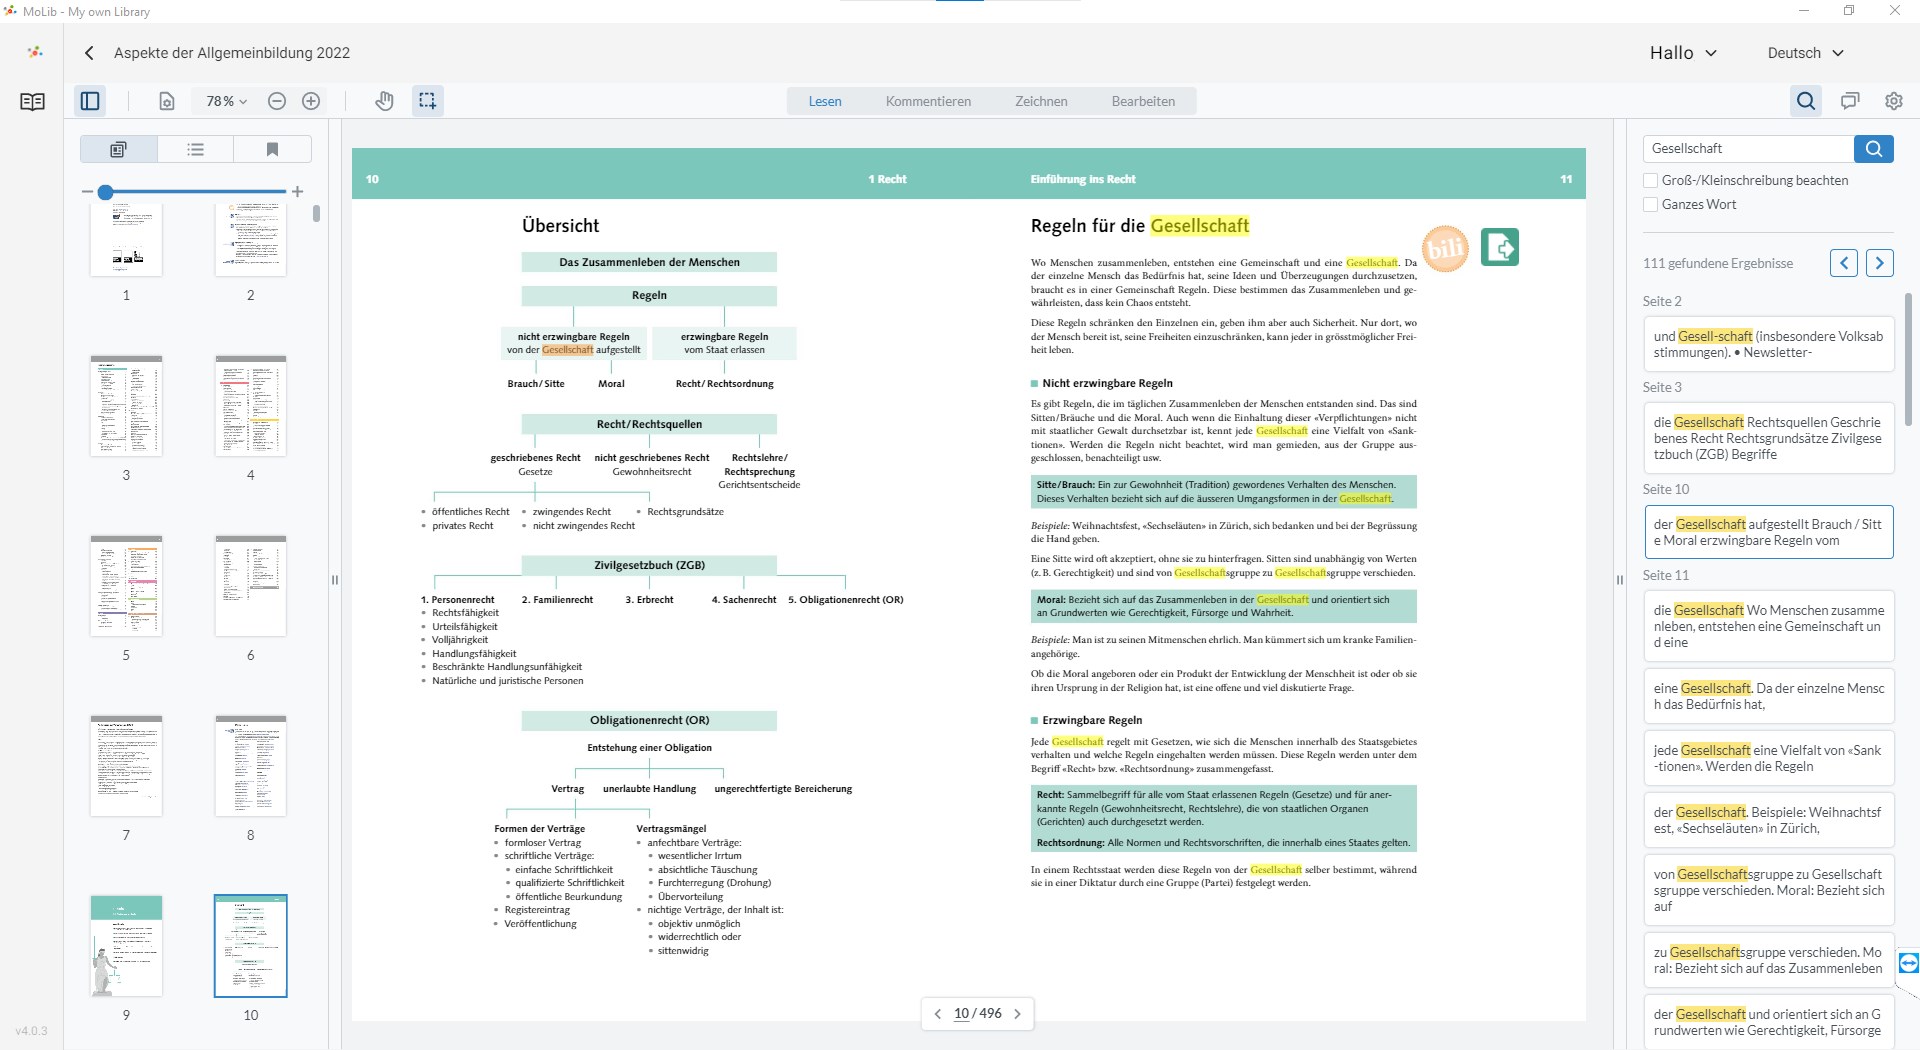Open Seite 3 result 'die Gesellschaft Rechtsquellen'
Image resolution: width=1920 pixels, height=1050 pixels.
coord(1768,438)
